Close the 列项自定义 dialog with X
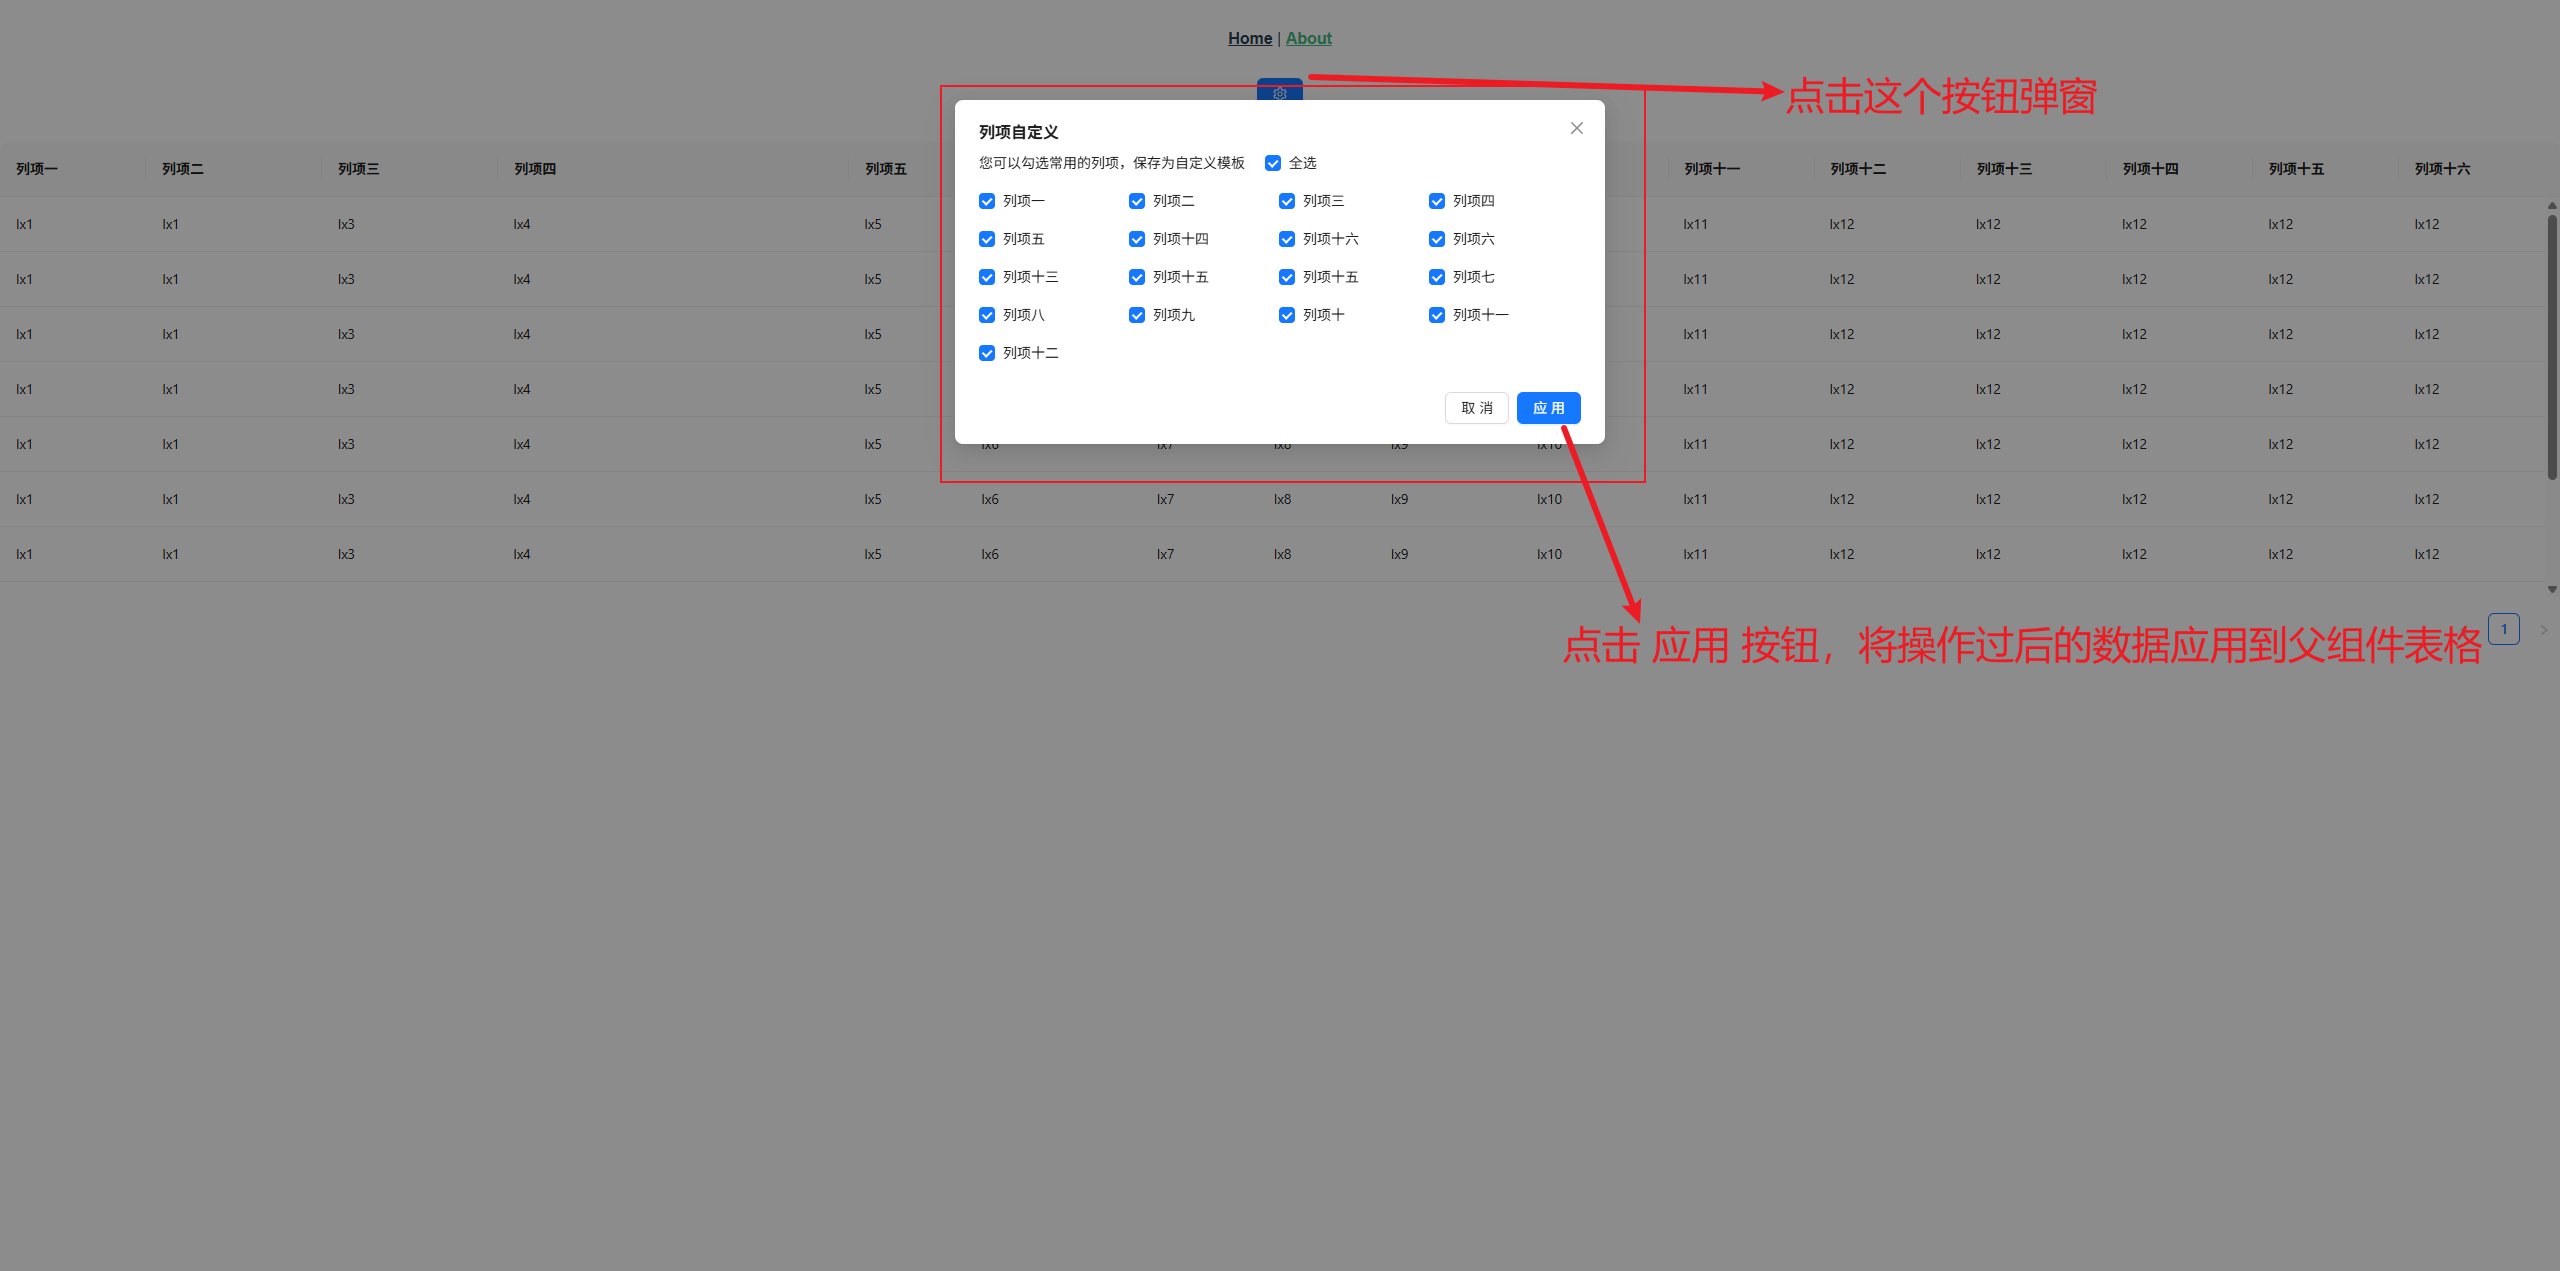This screenshot has height=1271, width=2560. (x=1576, y=128)
